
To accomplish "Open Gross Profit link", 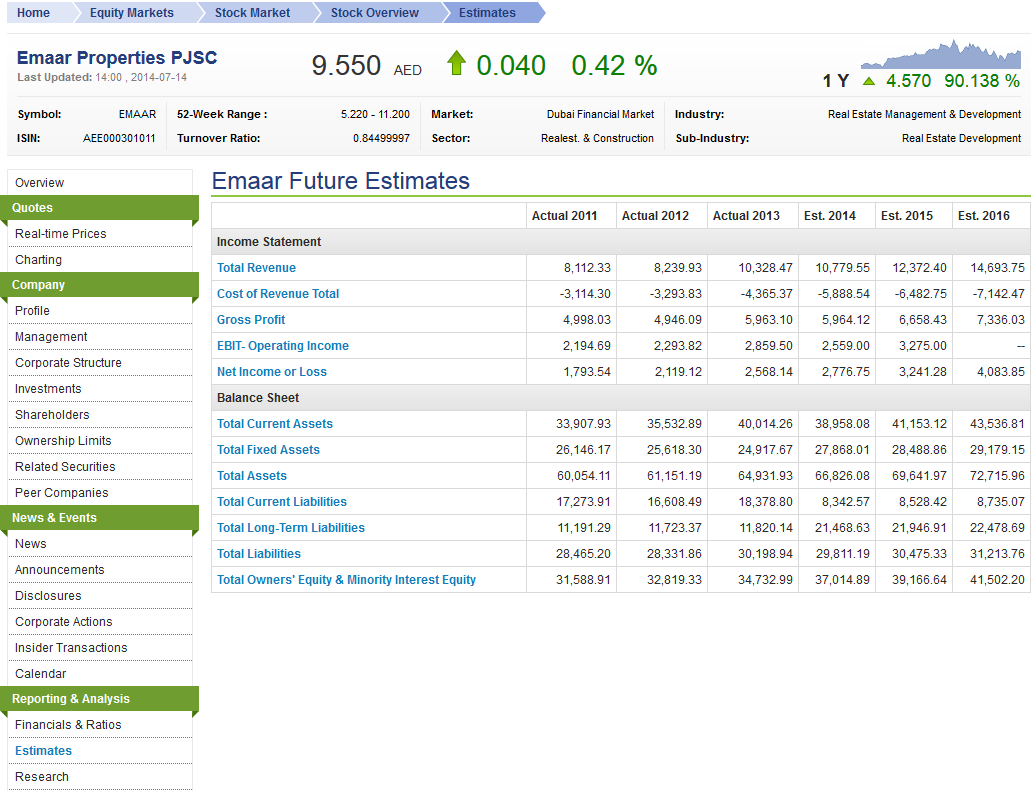I will (x=251, y=320).
